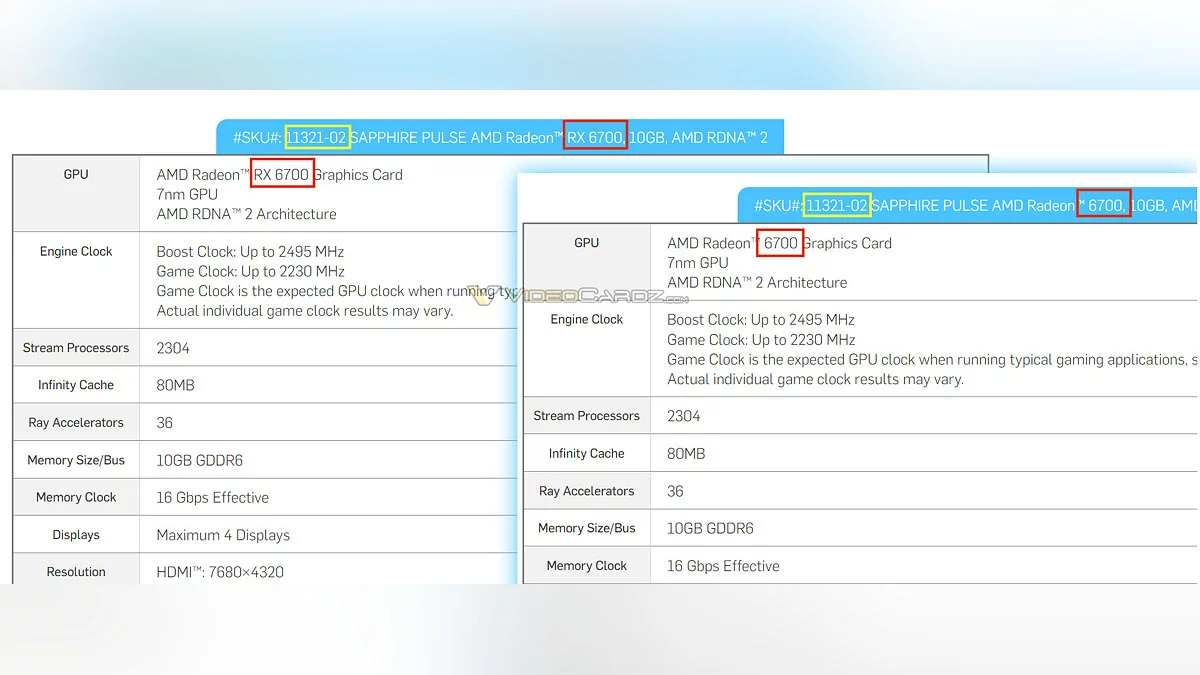Select 'Game Clock: Up to 2230 MHz' in back table
This screenshot has width=1200, height=675.
251,271
